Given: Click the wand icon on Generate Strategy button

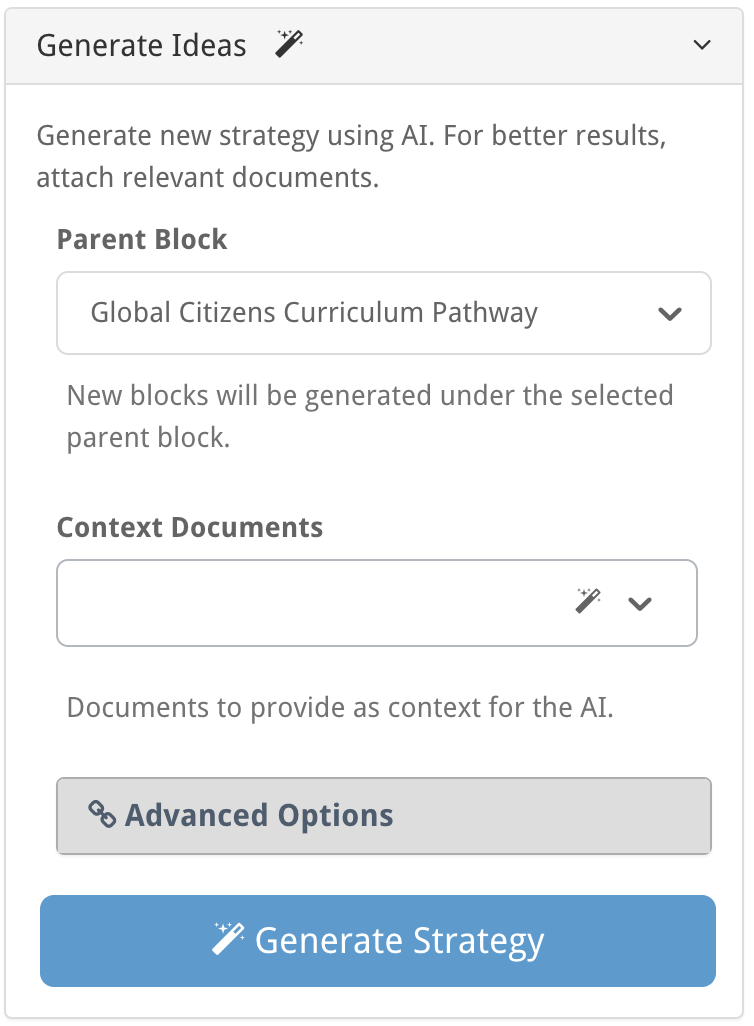Looking at the screenshot, I should click(x=228, y=938).
